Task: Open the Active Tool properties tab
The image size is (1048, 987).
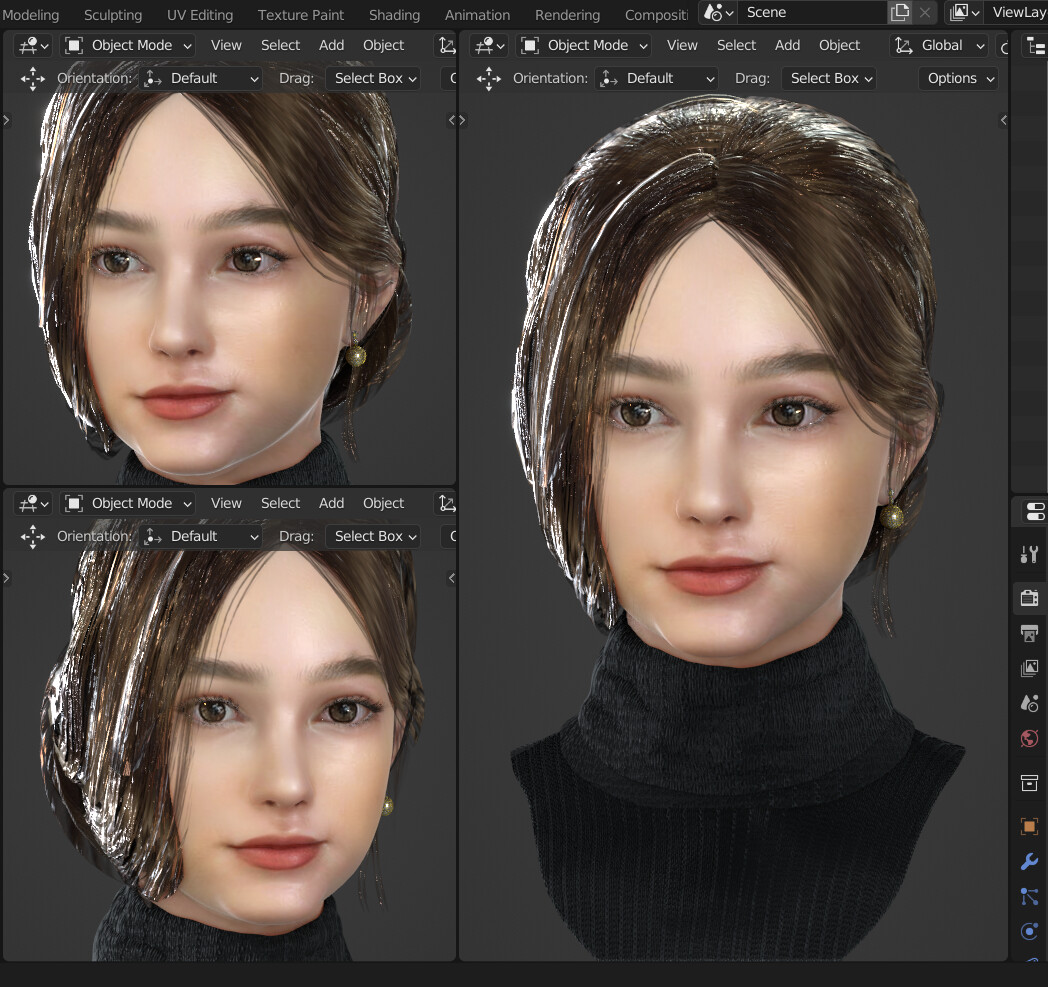Action: click(1030, 554)
